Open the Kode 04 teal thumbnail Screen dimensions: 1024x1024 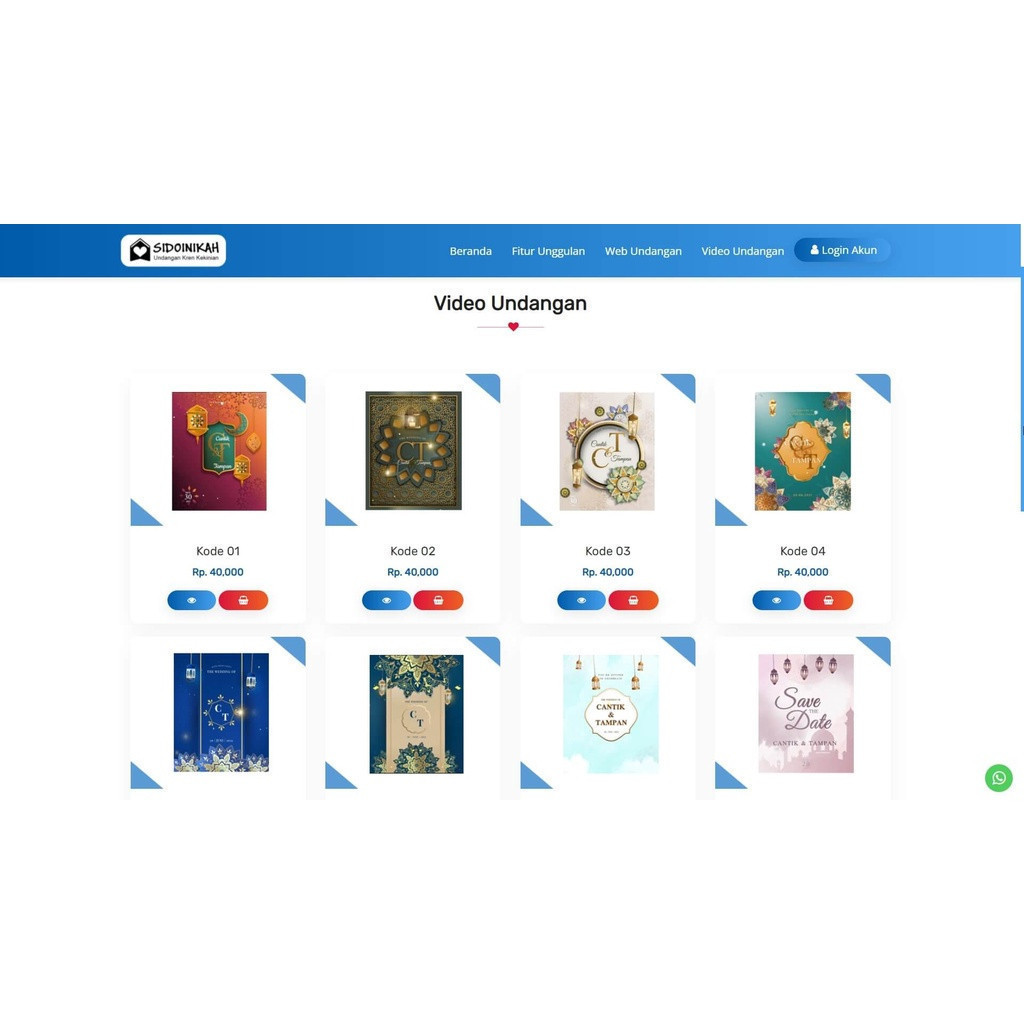pyautogui.click(x=803, y=451)
